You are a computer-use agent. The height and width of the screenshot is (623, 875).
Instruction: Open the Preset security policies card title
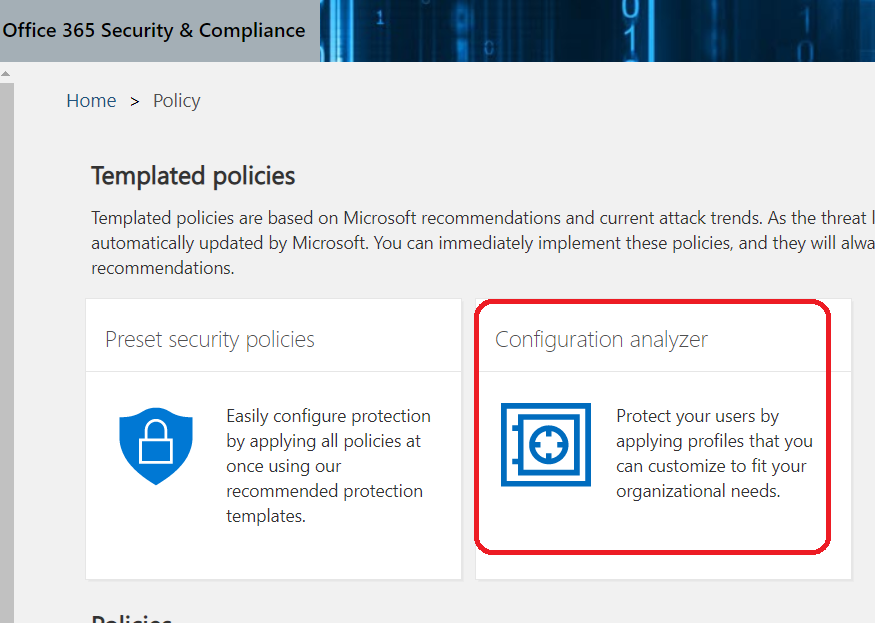(x=210, y=339)
